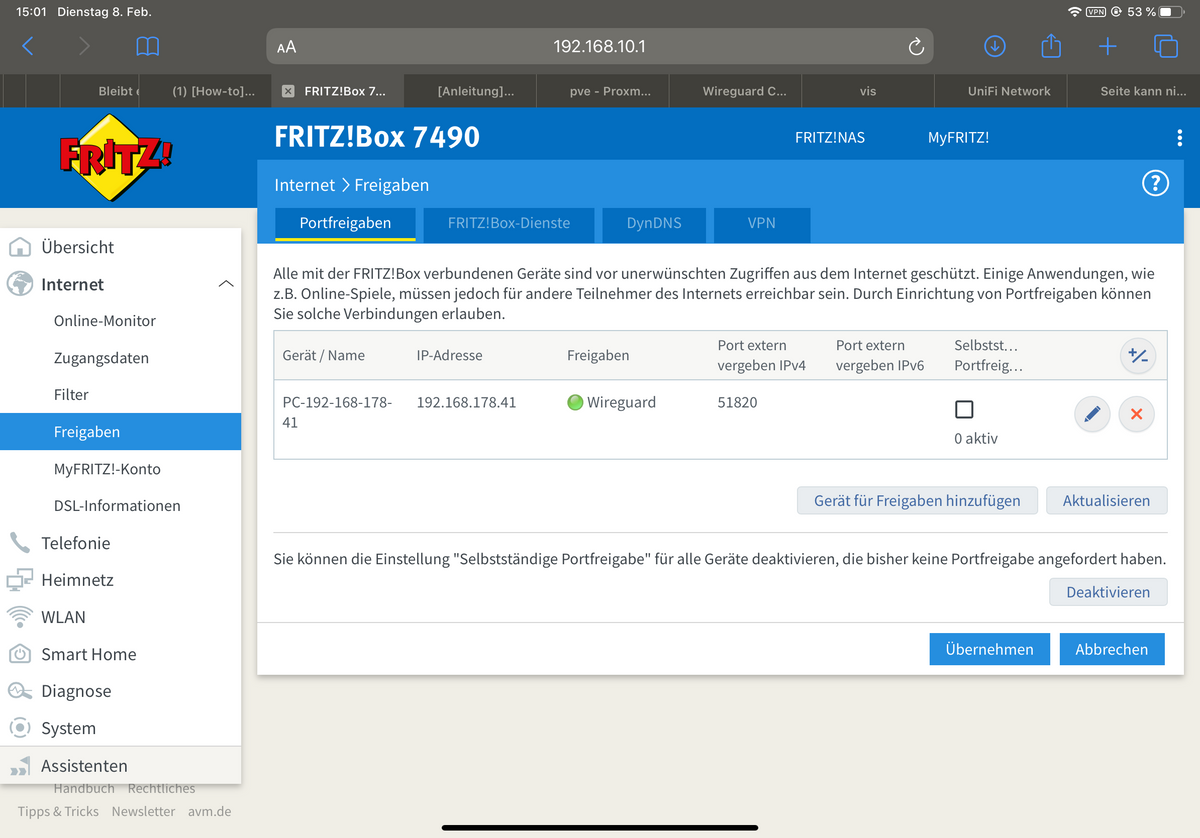1200x838 pixels.
Task: Click the 51820 port value
Action: (x=737, y=403)
